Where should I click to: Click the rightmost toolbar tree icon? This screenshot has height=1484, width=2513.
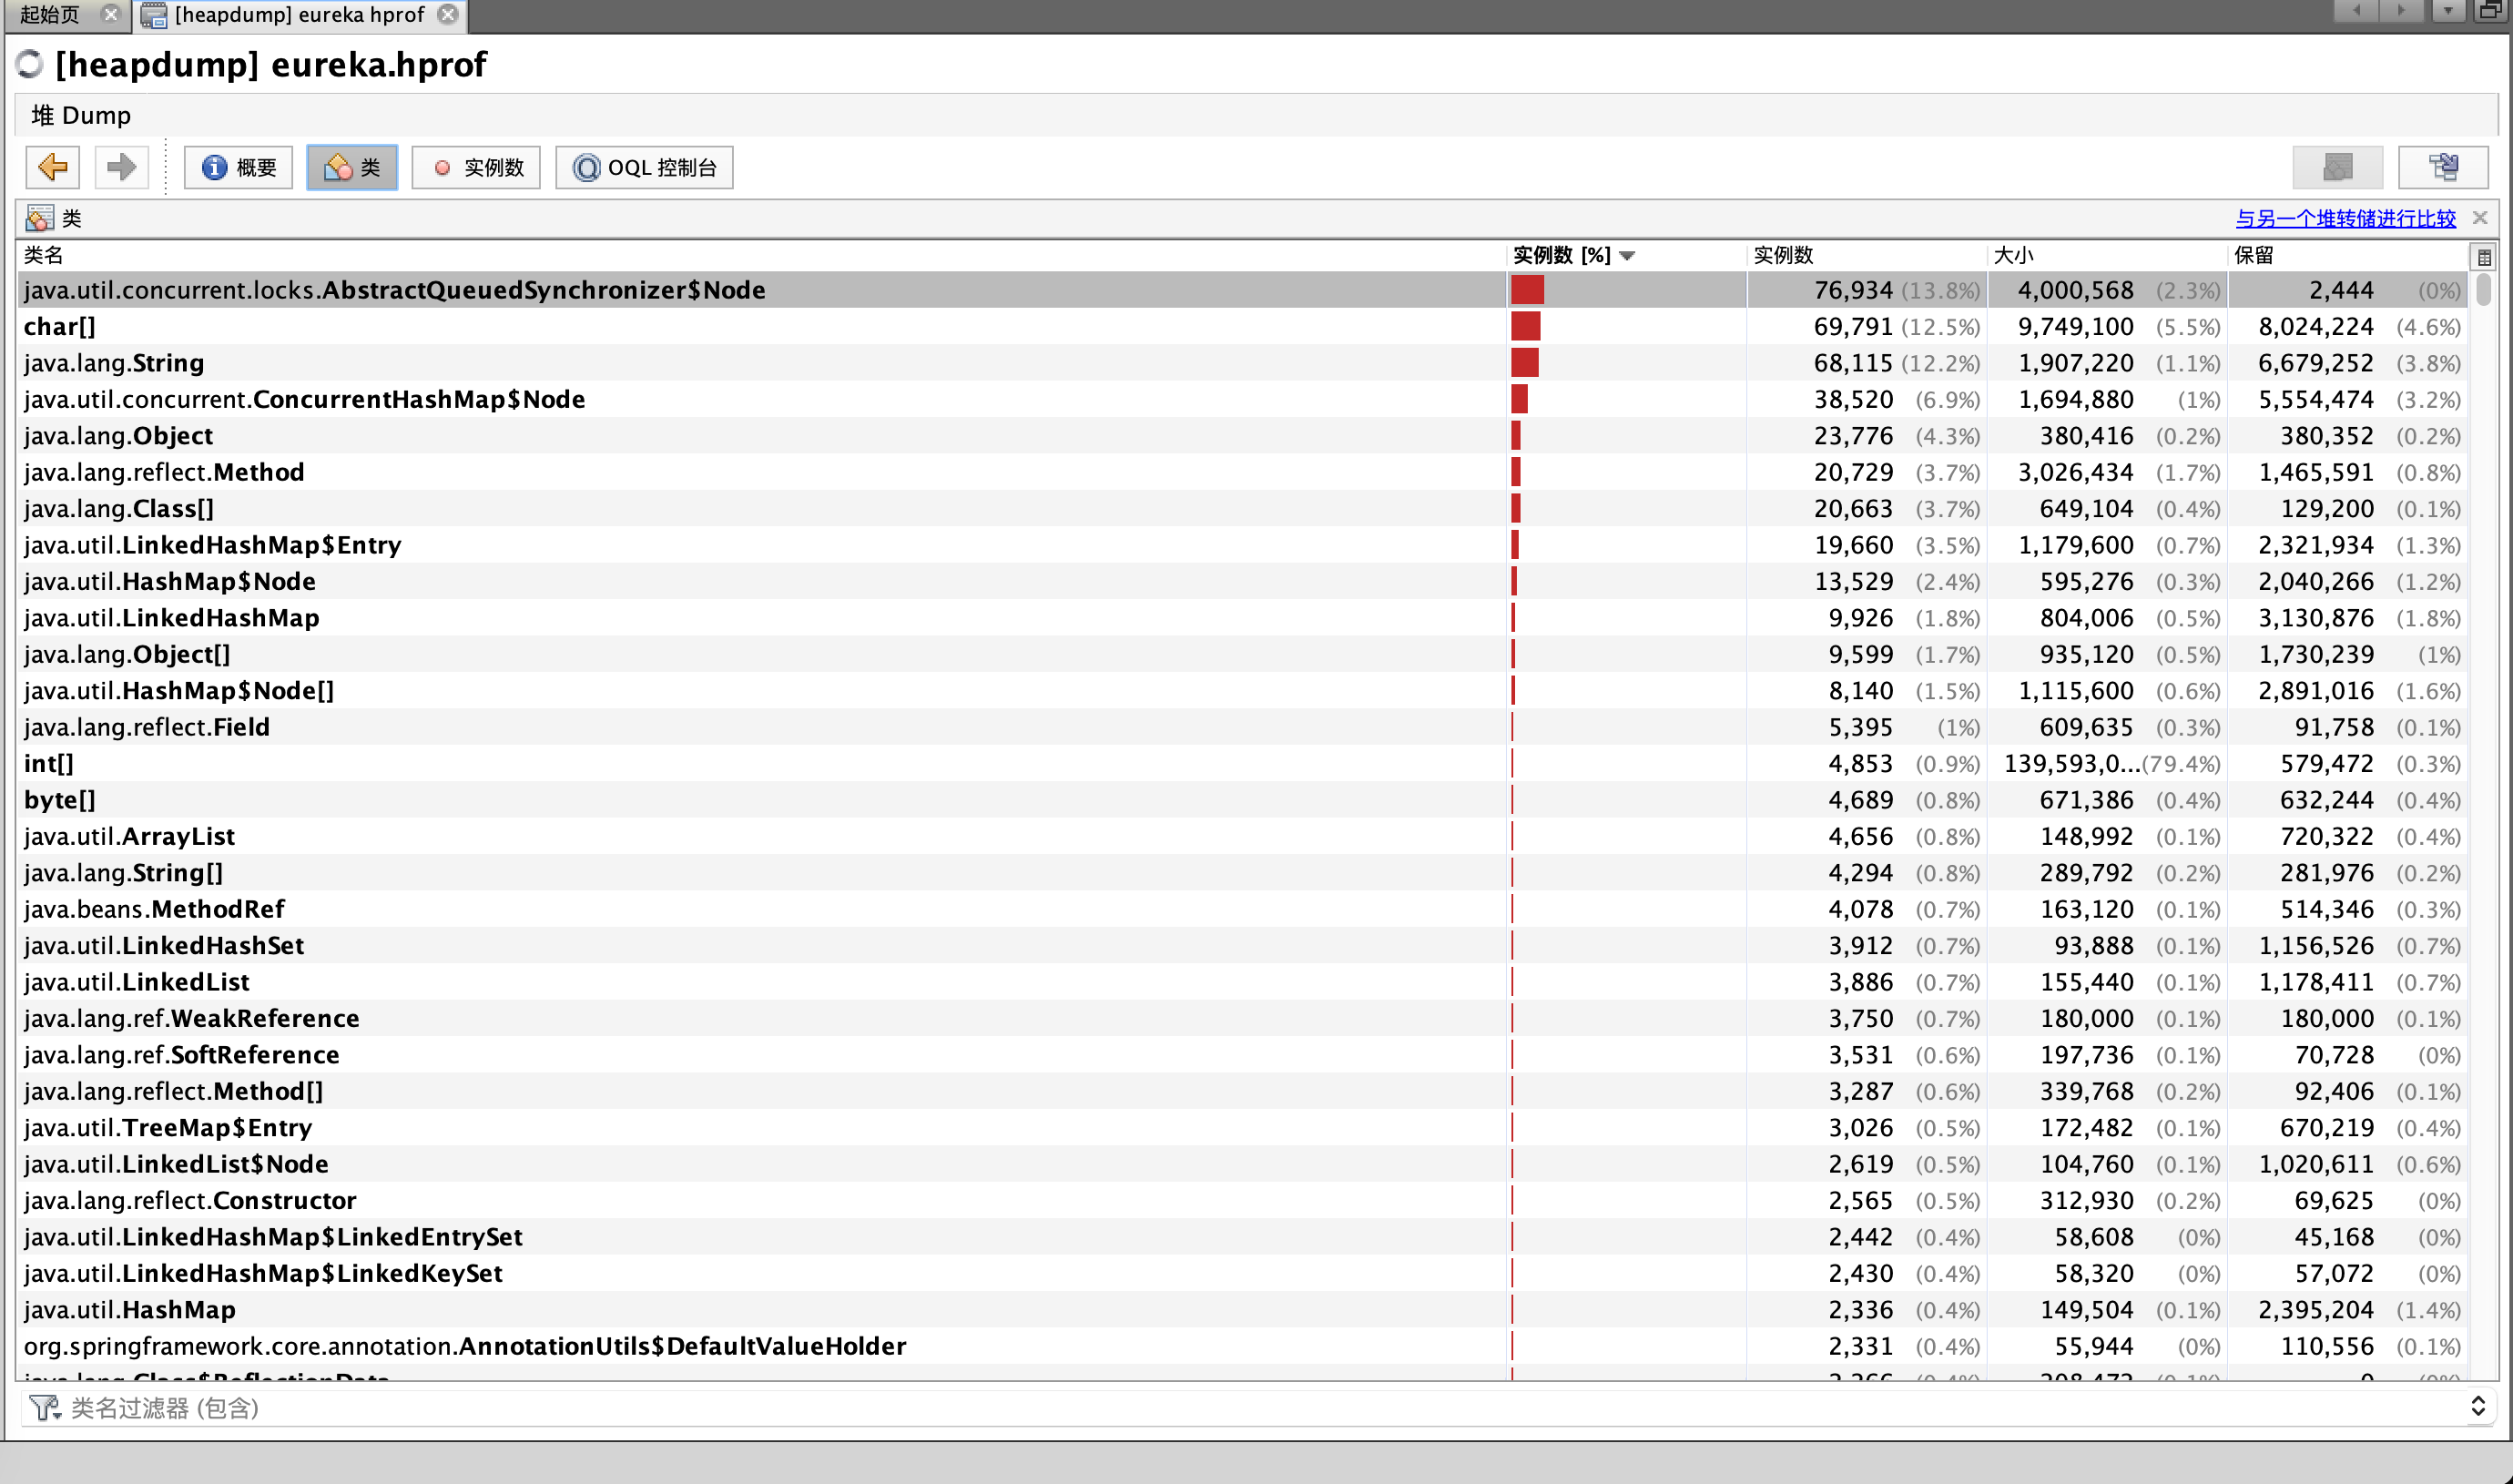pos(2443,167)
